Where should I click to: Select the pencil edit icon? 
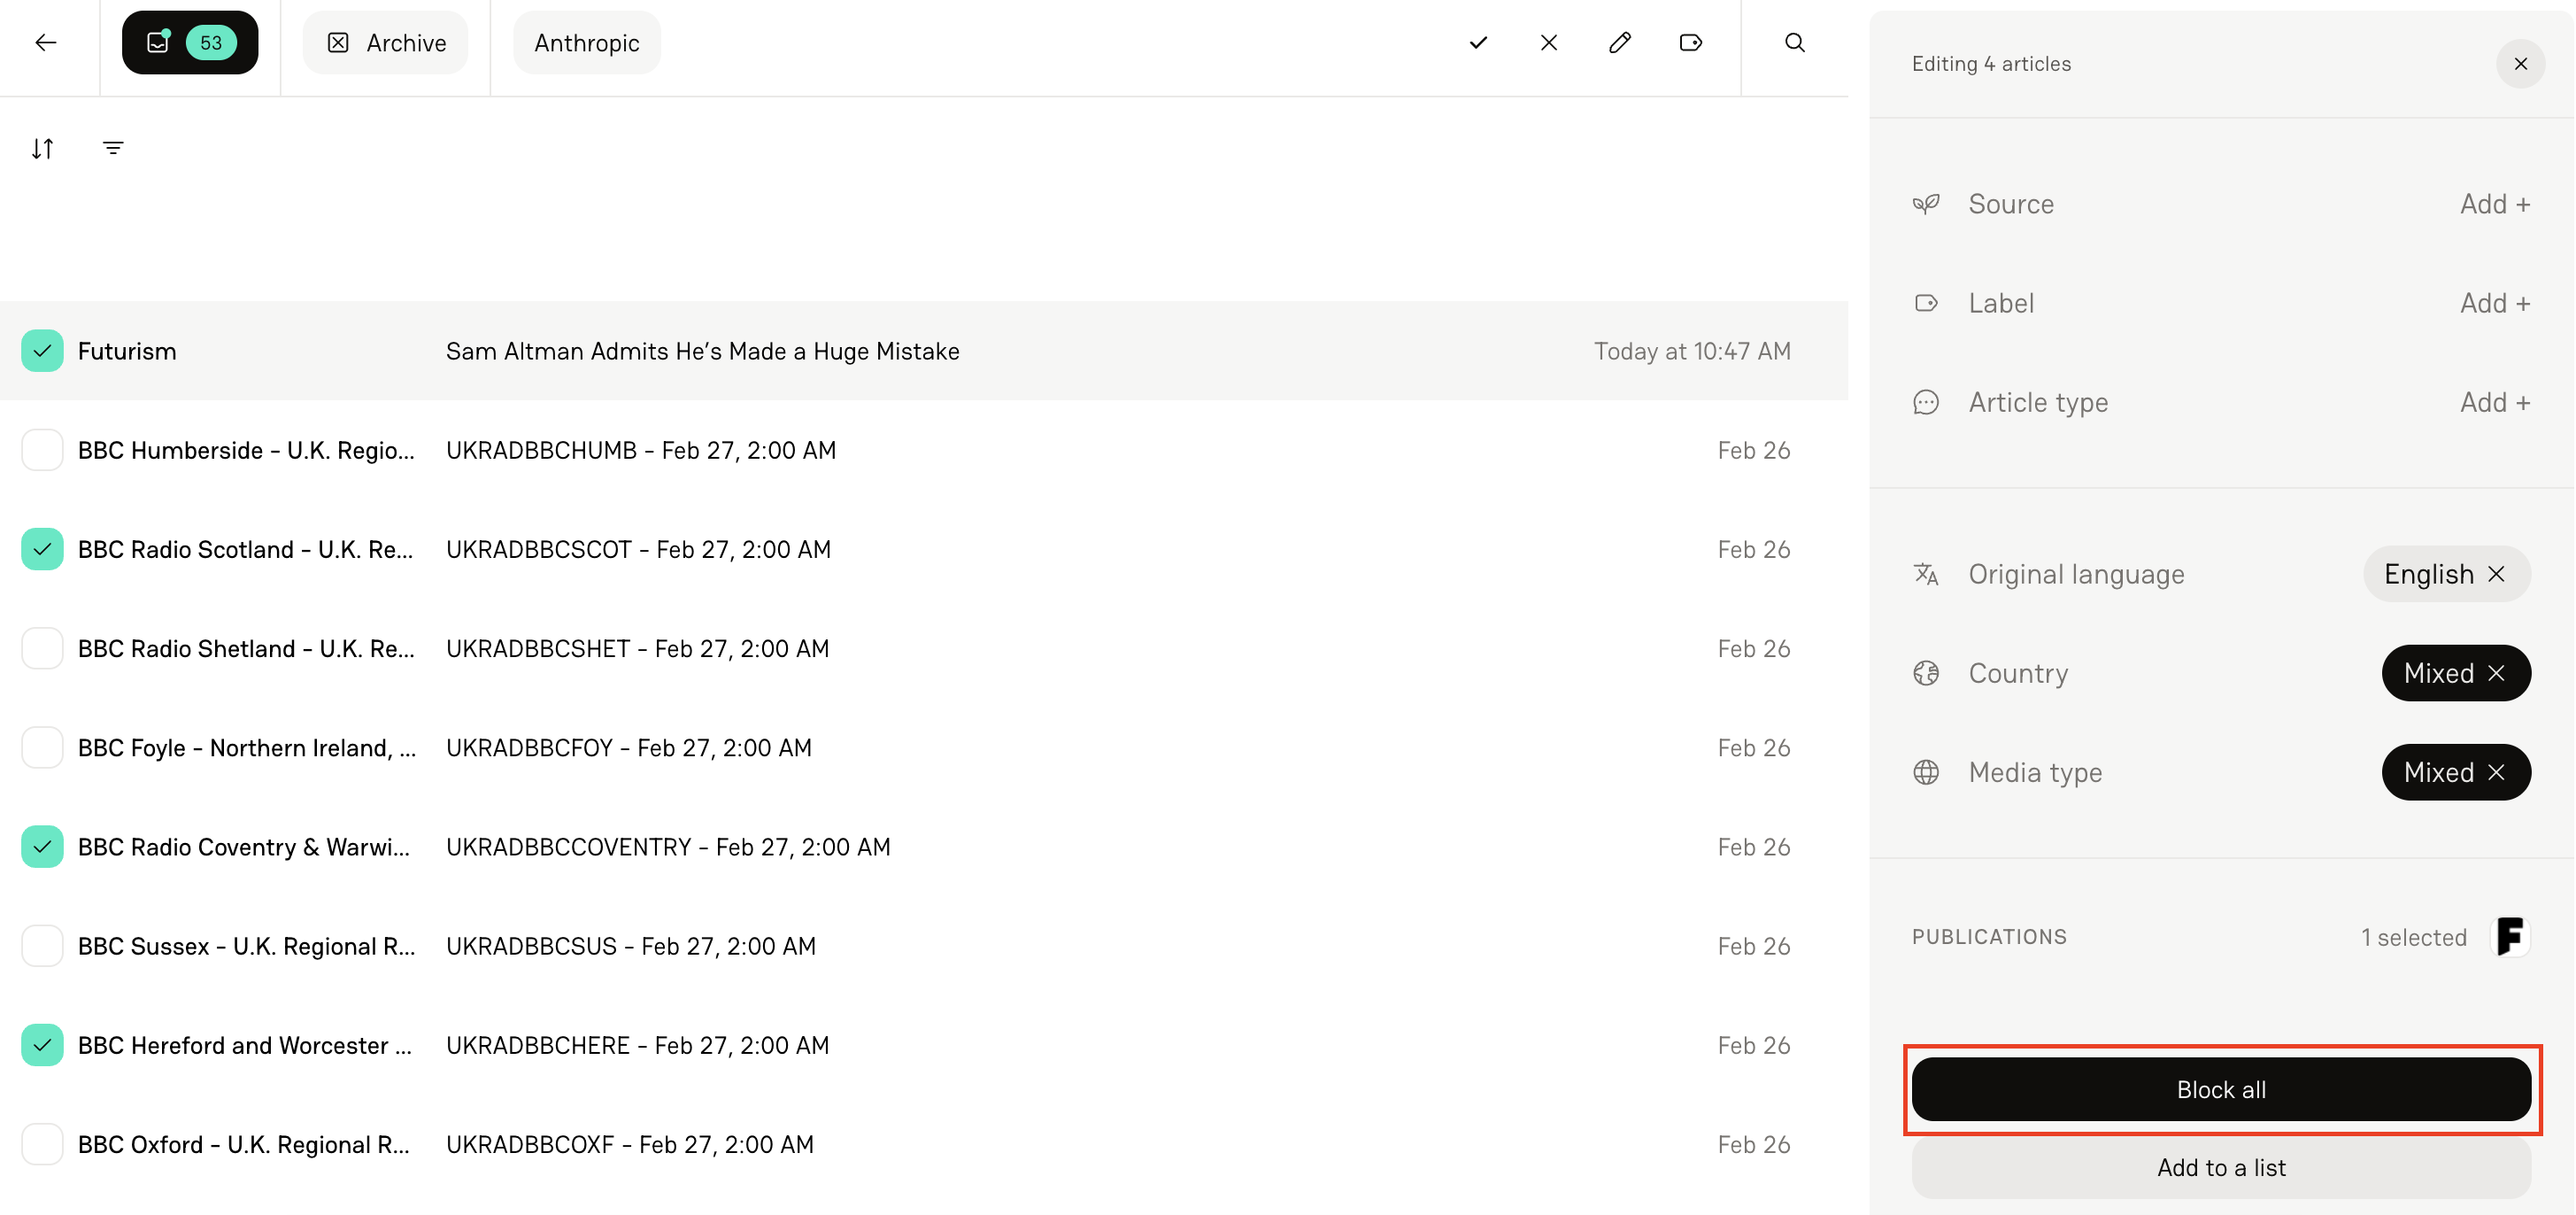pos(1620,43)
